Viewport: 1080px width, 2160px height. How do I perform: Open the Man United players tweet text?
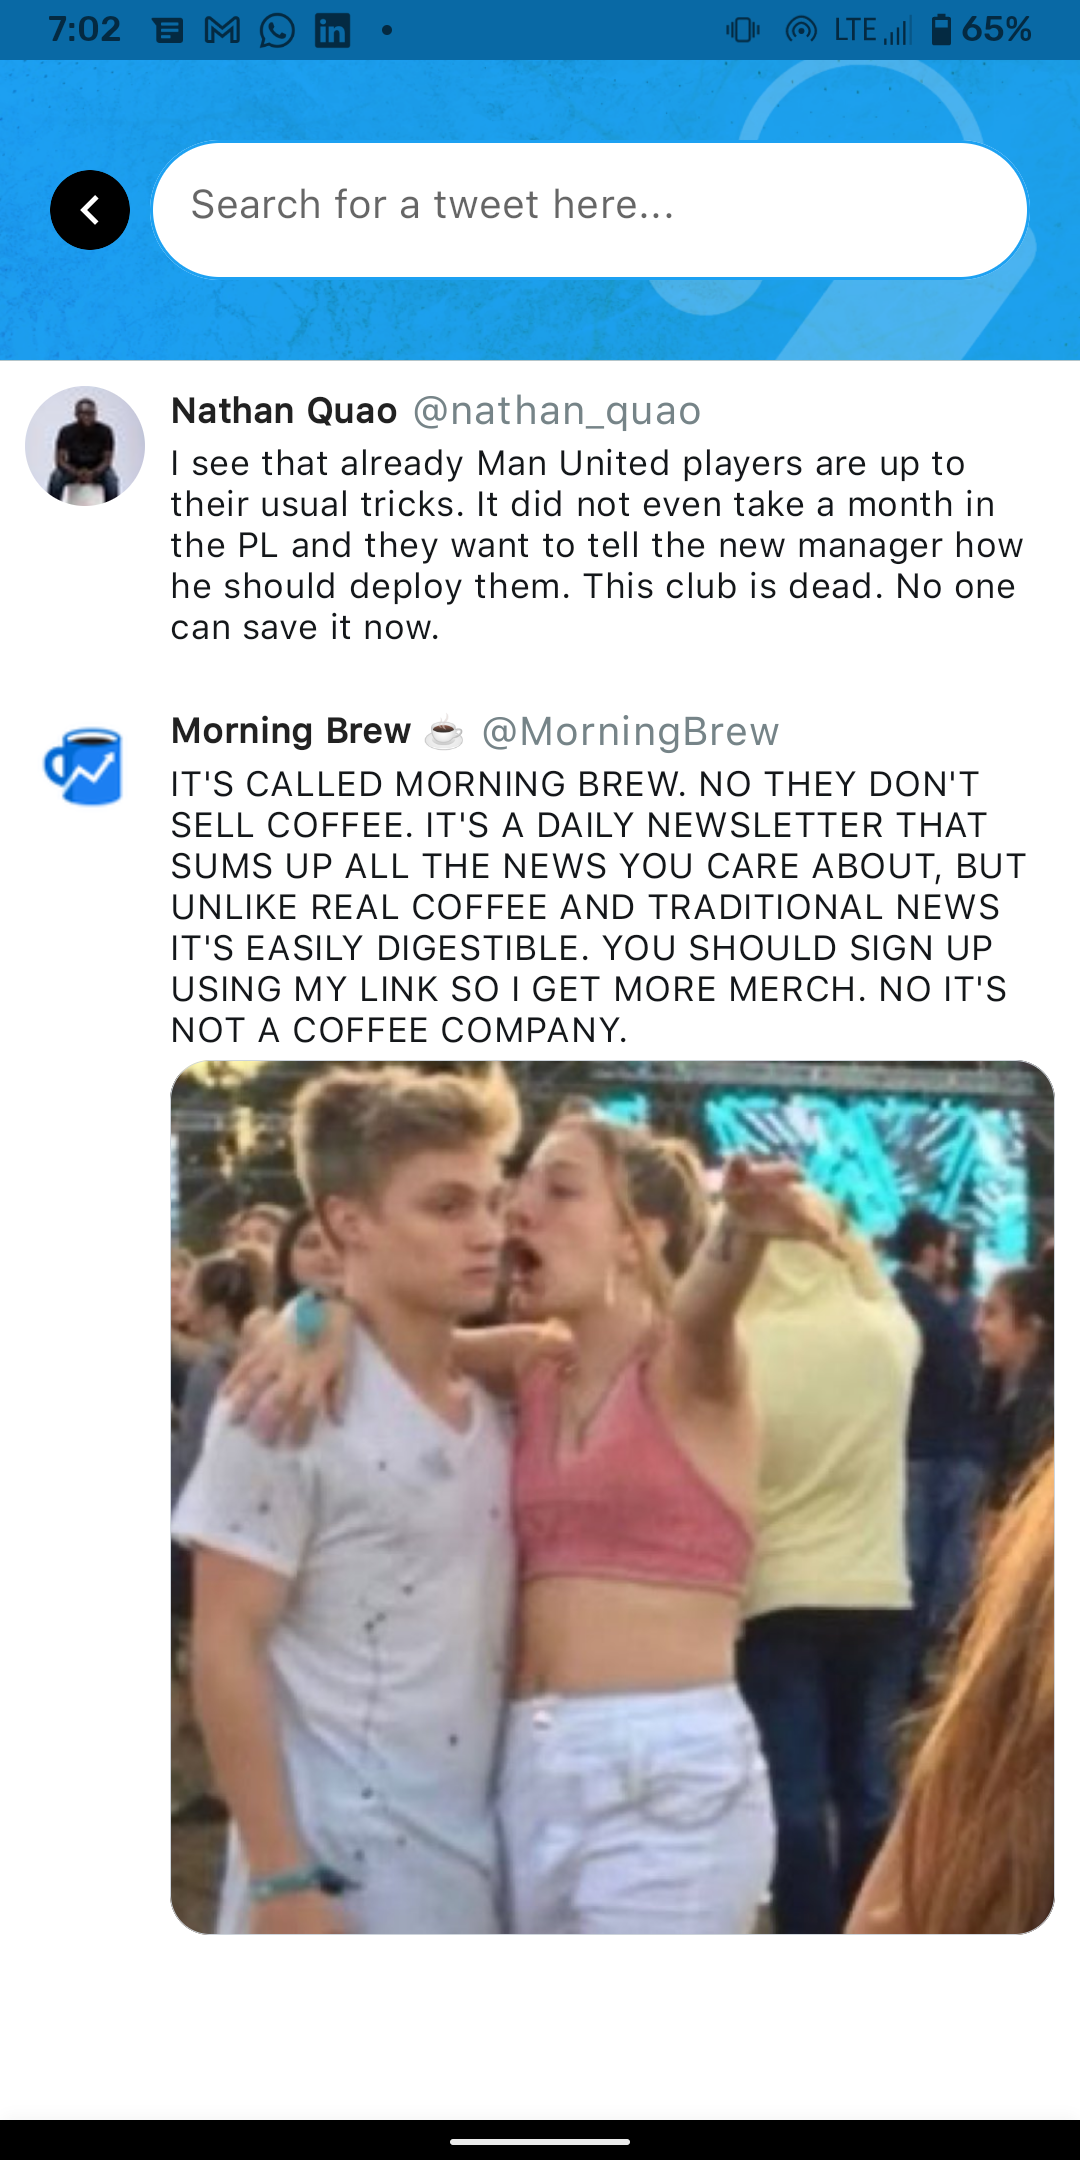point(597,545)
